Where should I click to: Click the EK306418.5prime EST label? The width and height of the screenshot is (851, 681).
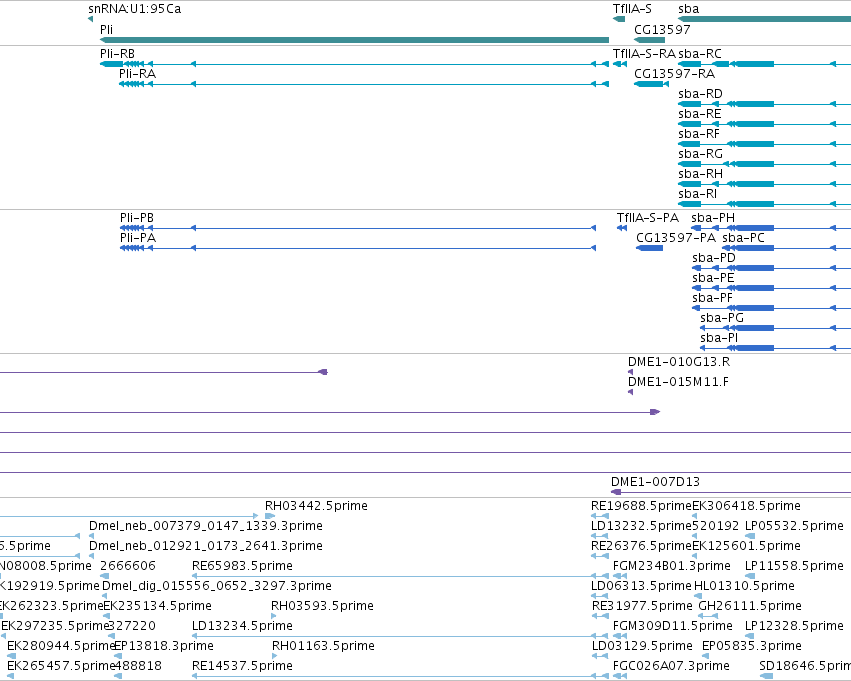coord(747,506)
